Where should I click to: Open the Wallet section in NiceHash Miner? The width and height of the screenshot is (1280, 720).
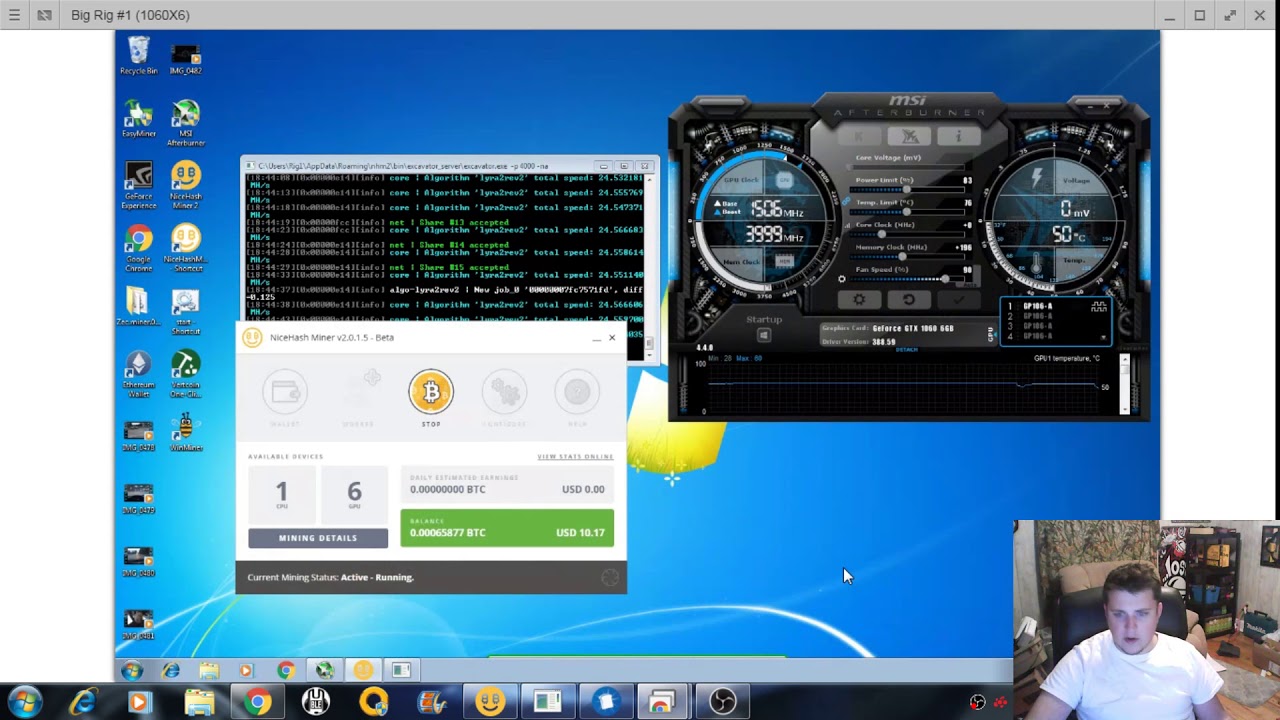[x=285, y=392]
